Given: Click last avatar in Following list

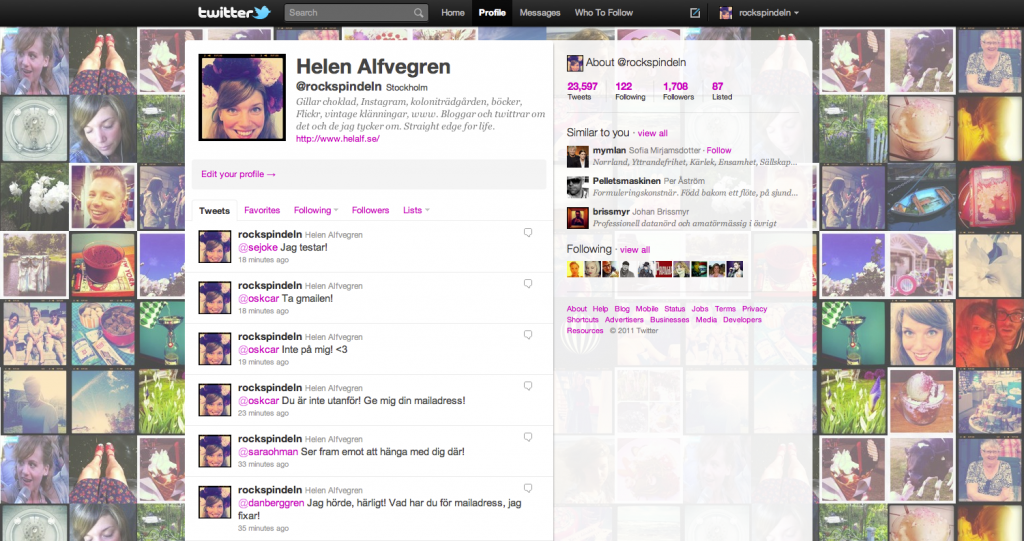Looking at the screenshot, I should 735,269.
